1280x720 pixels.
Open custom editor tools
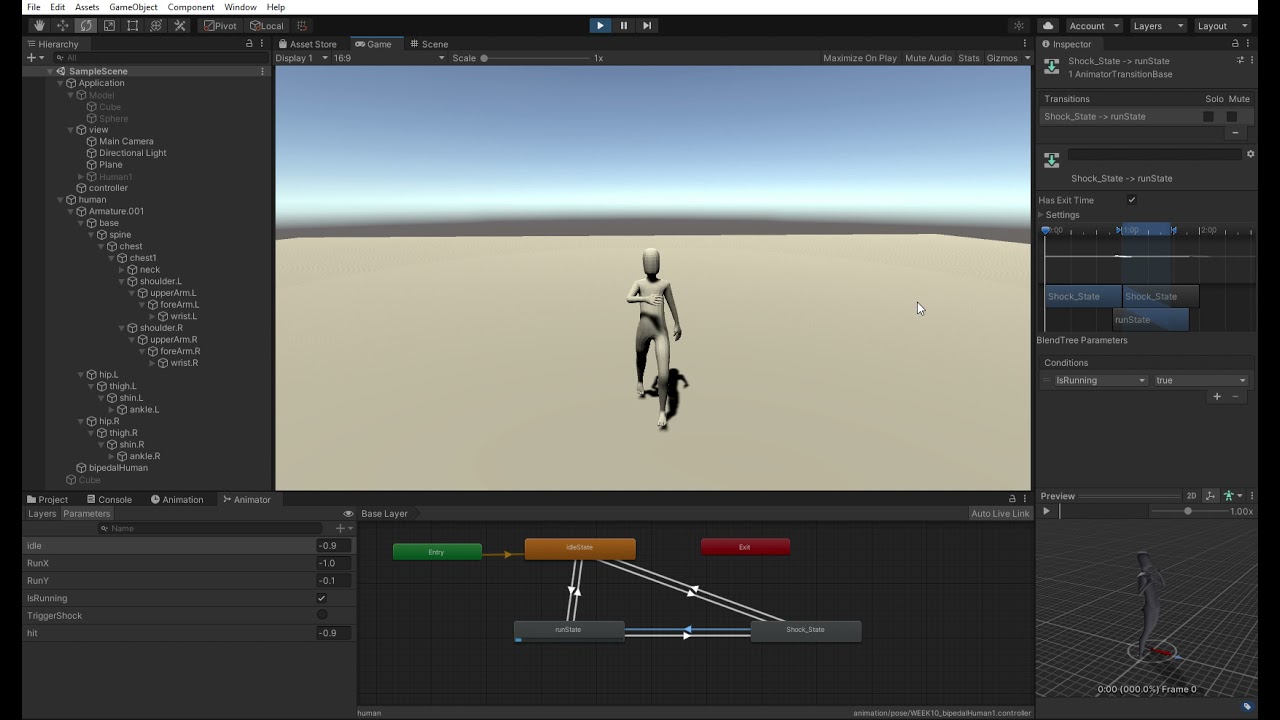click(180, 25)
